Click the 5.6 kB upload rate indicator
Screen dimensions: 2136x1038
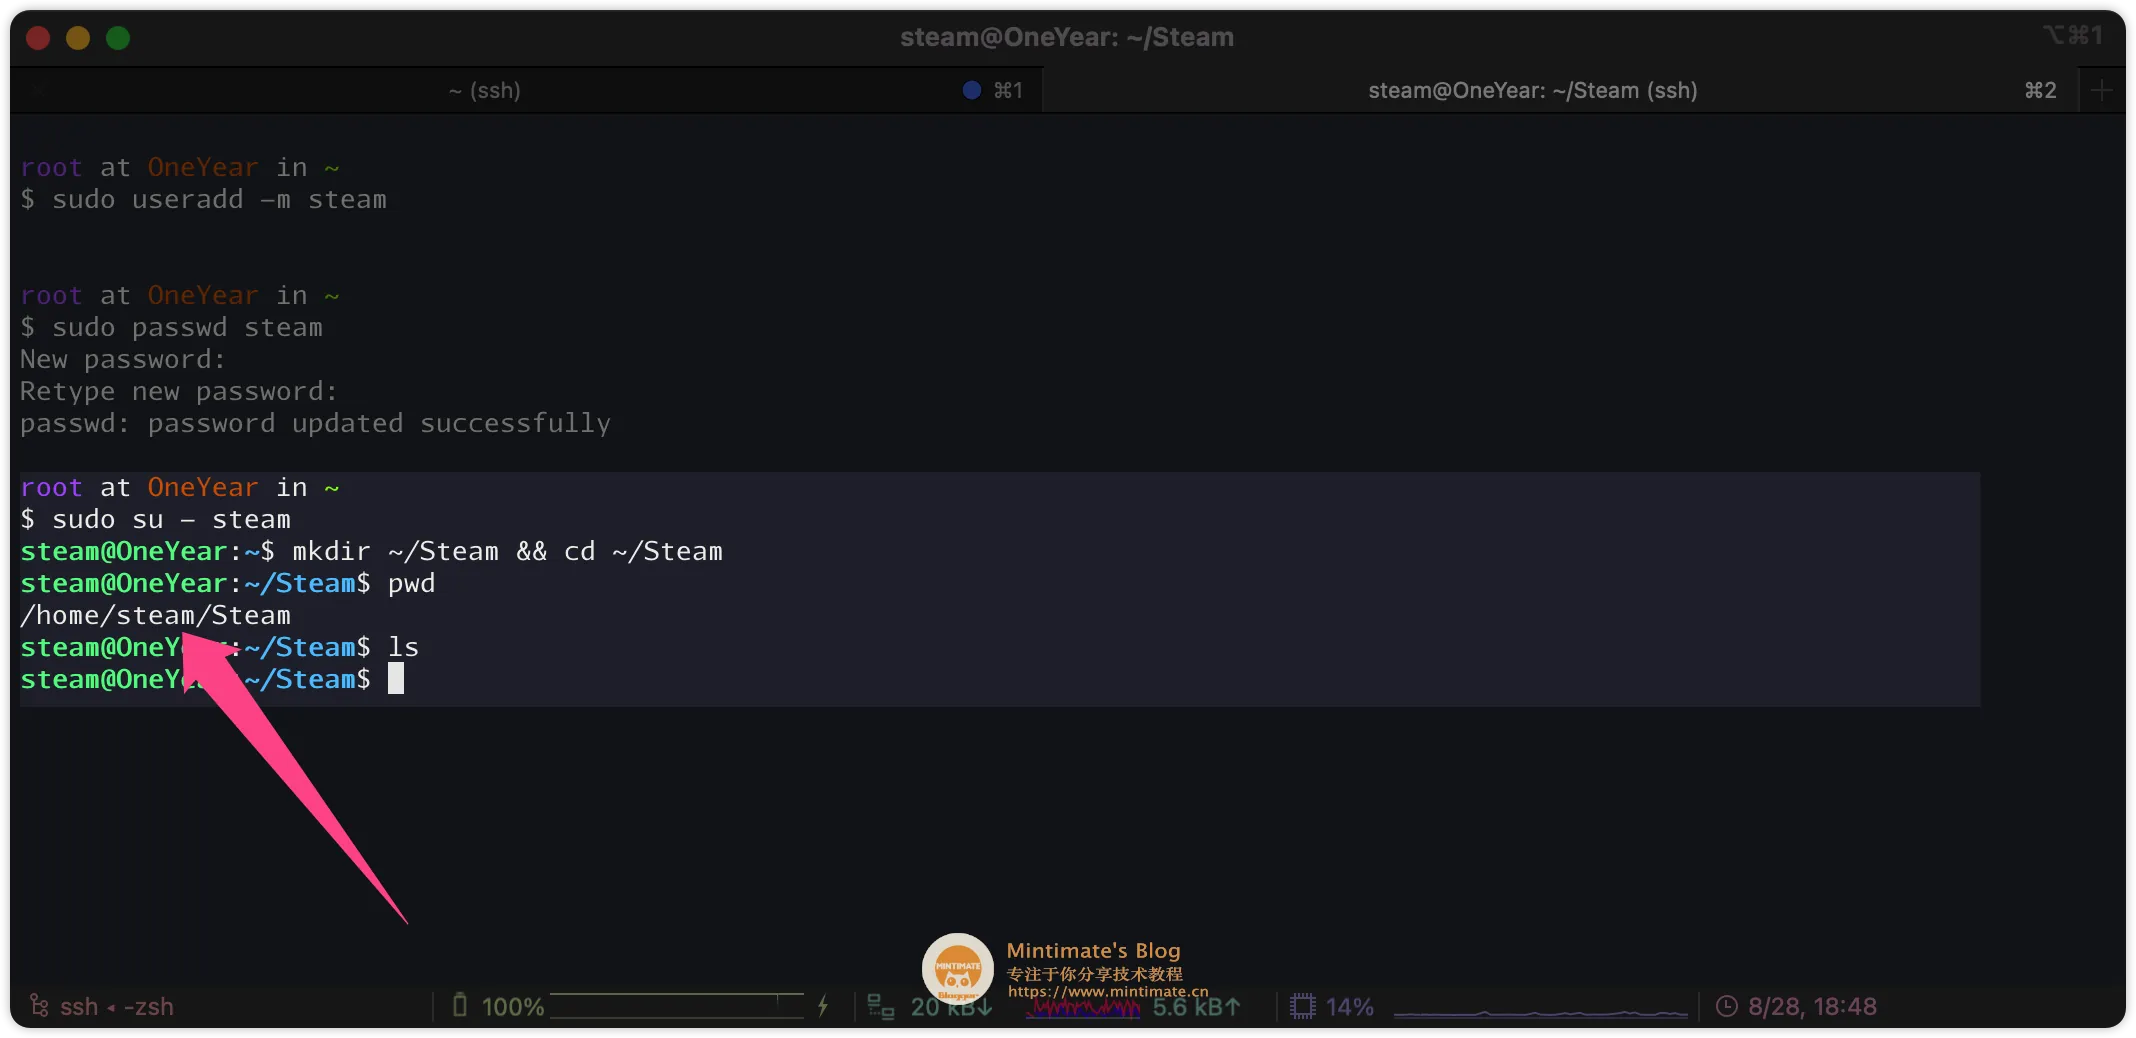click(1196, 1007)
